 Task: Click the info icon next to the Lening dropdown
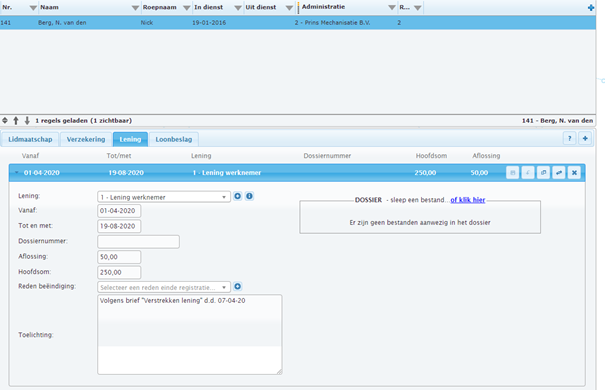pos(249,196)
